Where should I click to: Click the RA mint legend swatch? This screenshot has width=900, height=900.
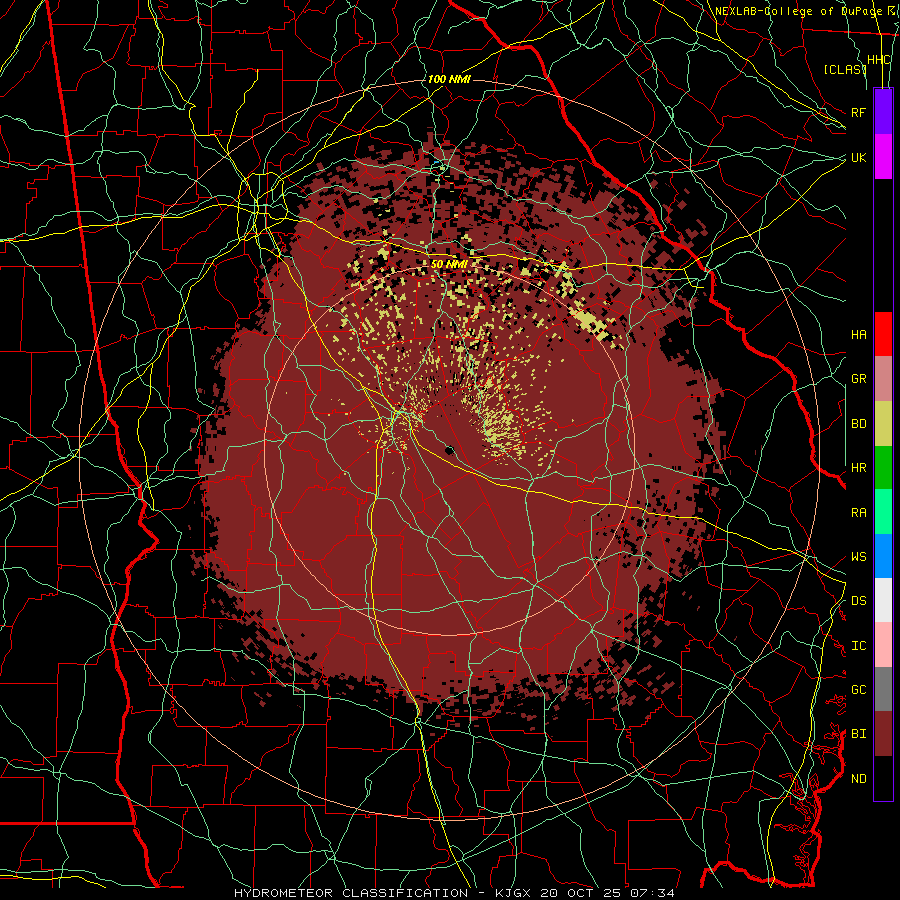[x=883, y=512]
